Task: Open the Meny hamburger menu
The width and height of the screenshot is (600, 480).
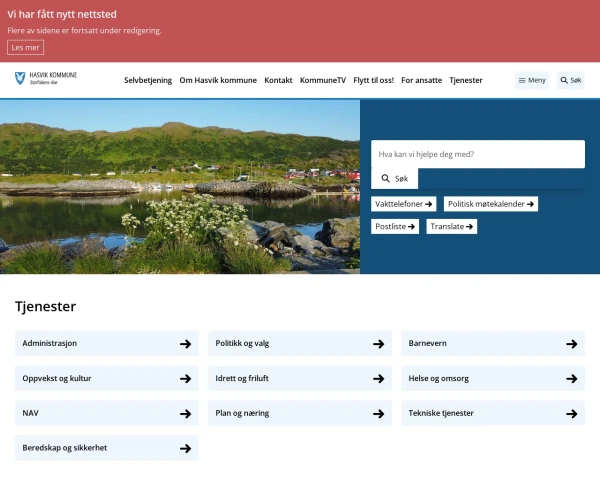Action: coord(532,80)
